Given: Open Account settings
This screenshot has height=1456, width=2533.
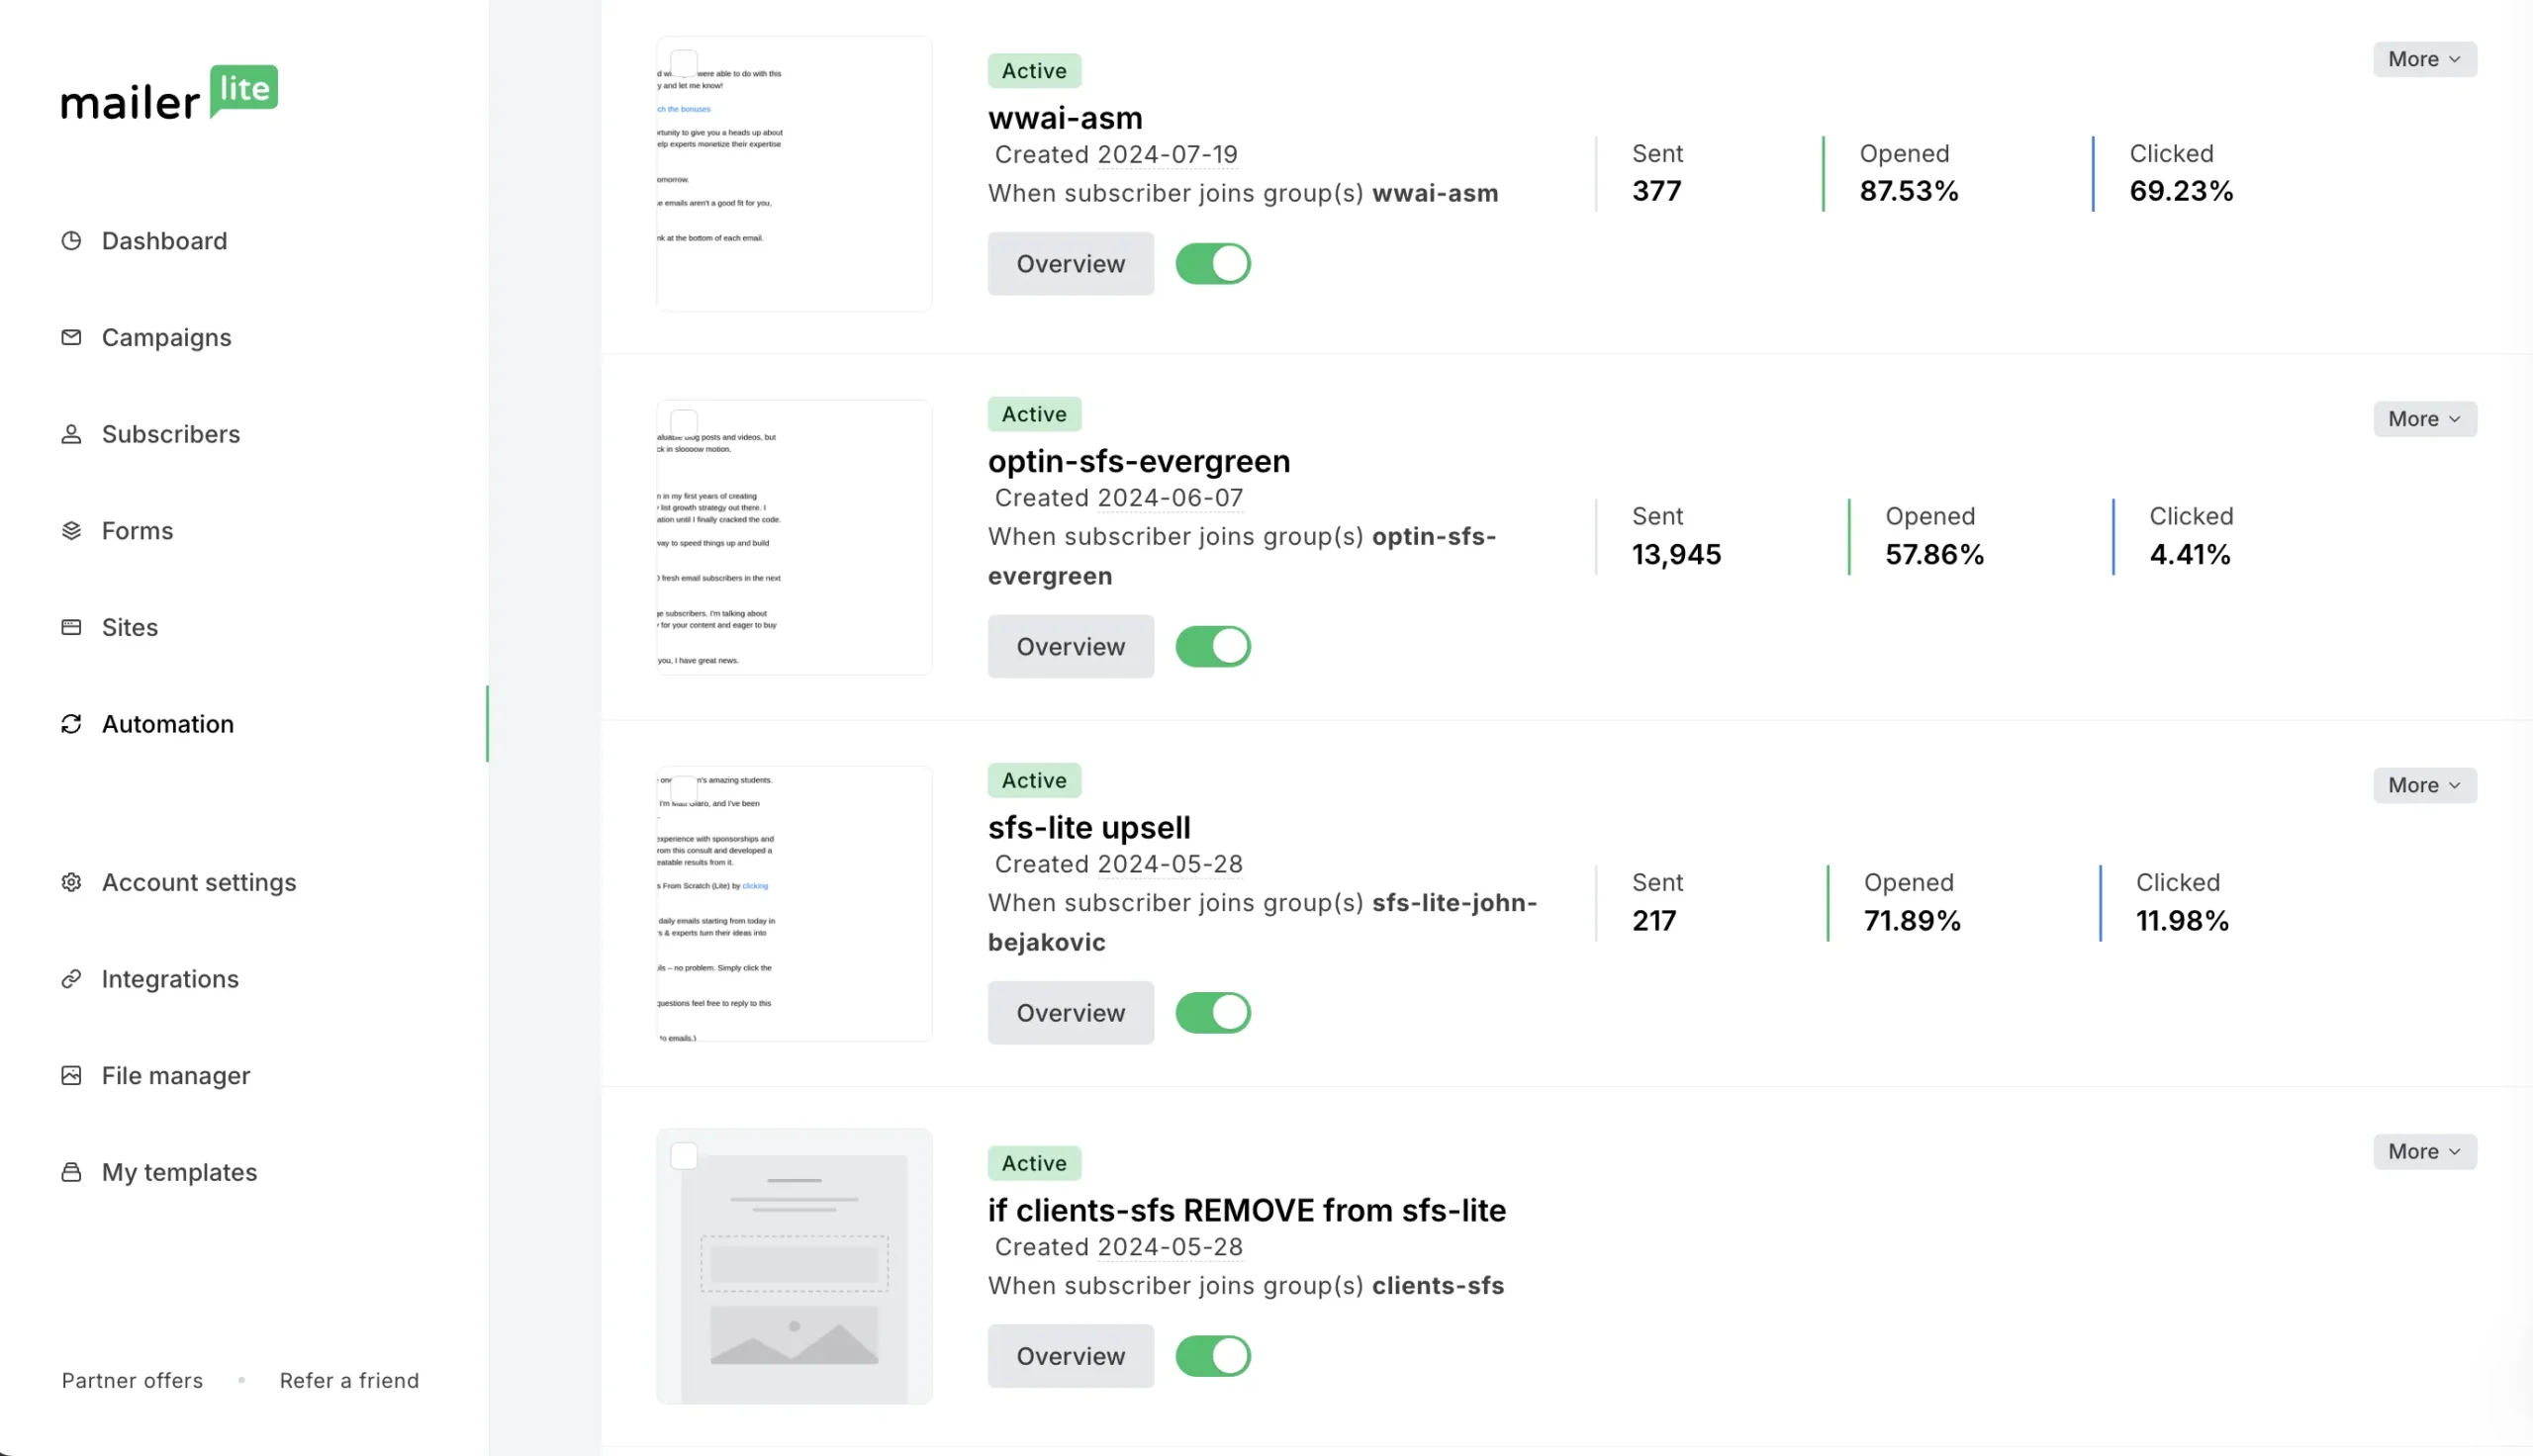Looking at the screenshot, I should tap(199, 882).
